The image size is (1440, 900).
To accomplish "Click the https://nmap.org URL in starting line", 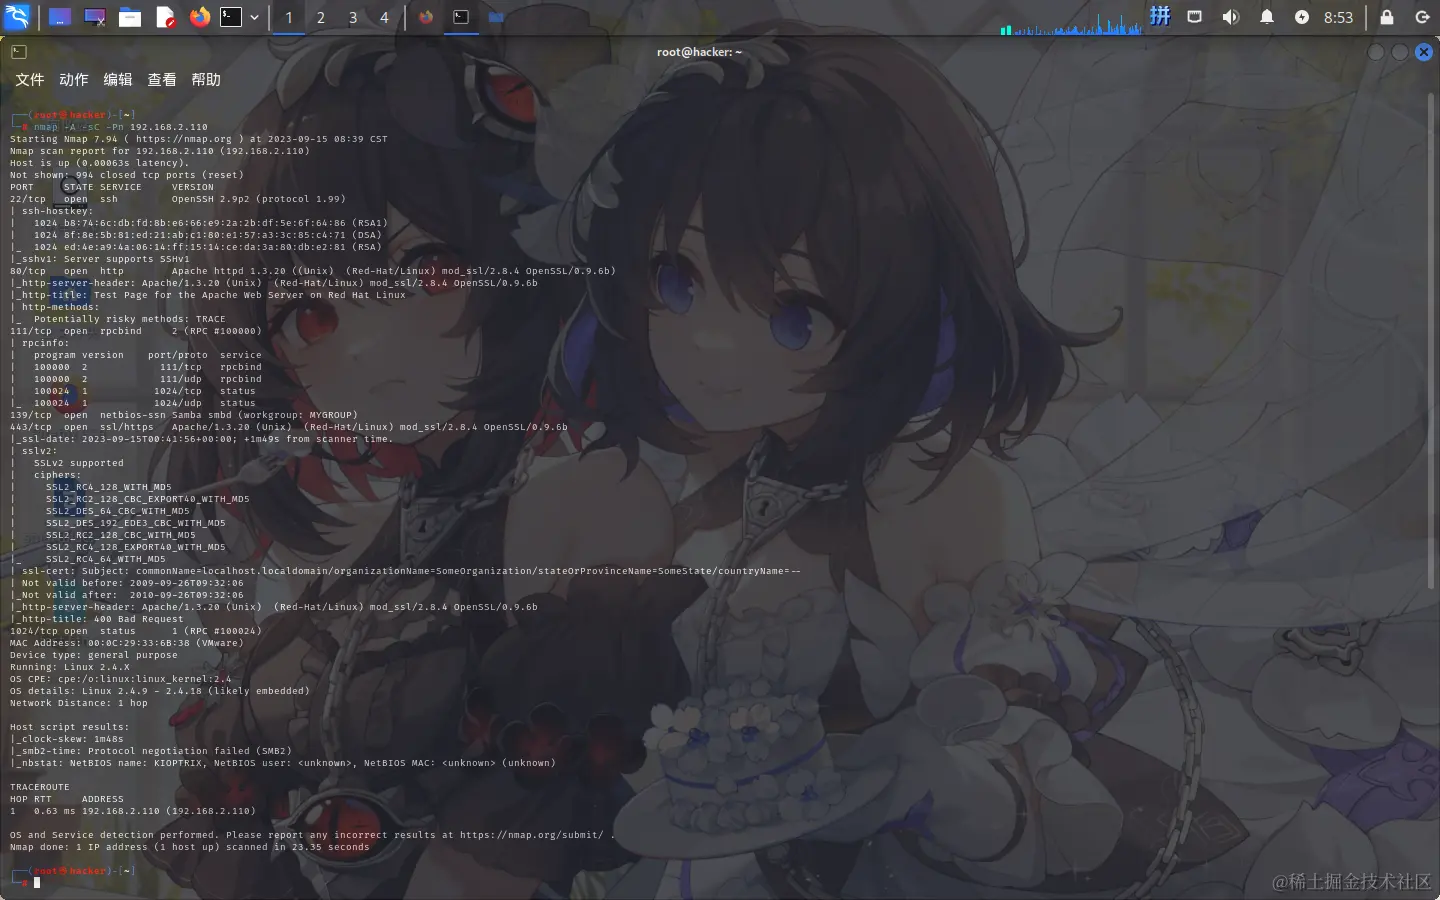I will pyautogui.click(x=183, y=139).
